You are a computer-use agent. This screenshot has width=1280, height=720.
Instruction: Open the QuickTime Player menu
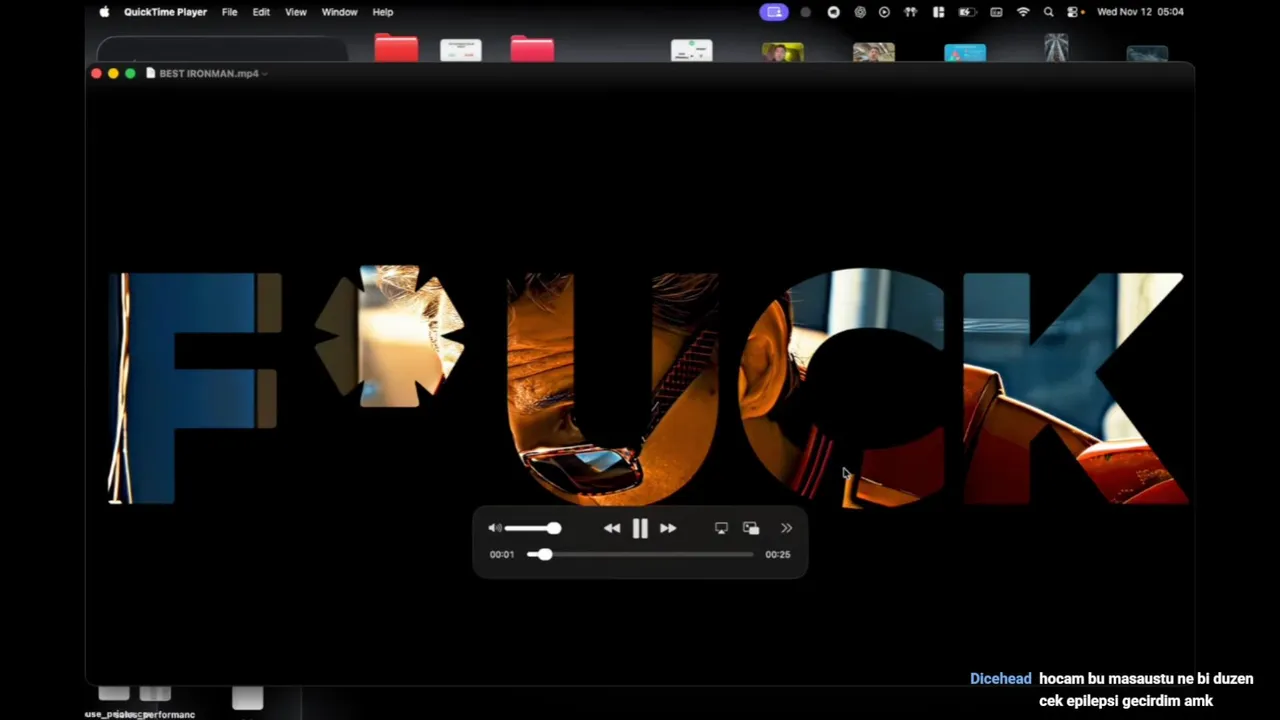(x=165, y=12)
